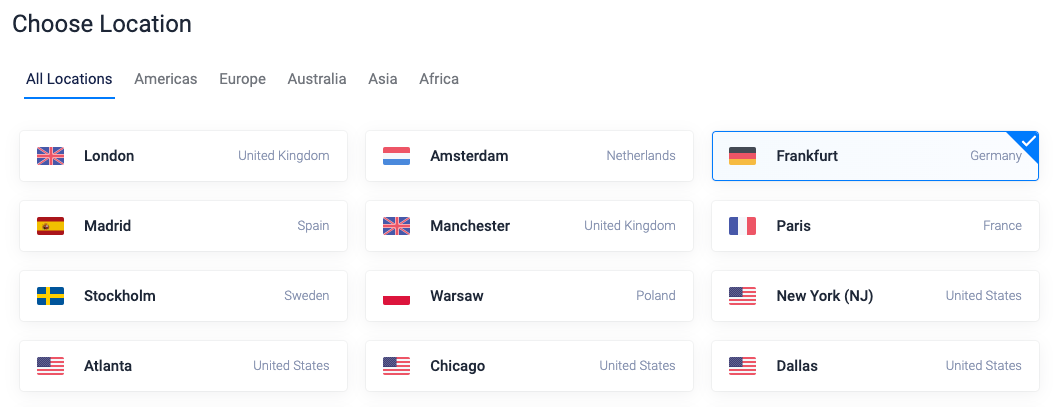Switch to the Americas tab

166,79
